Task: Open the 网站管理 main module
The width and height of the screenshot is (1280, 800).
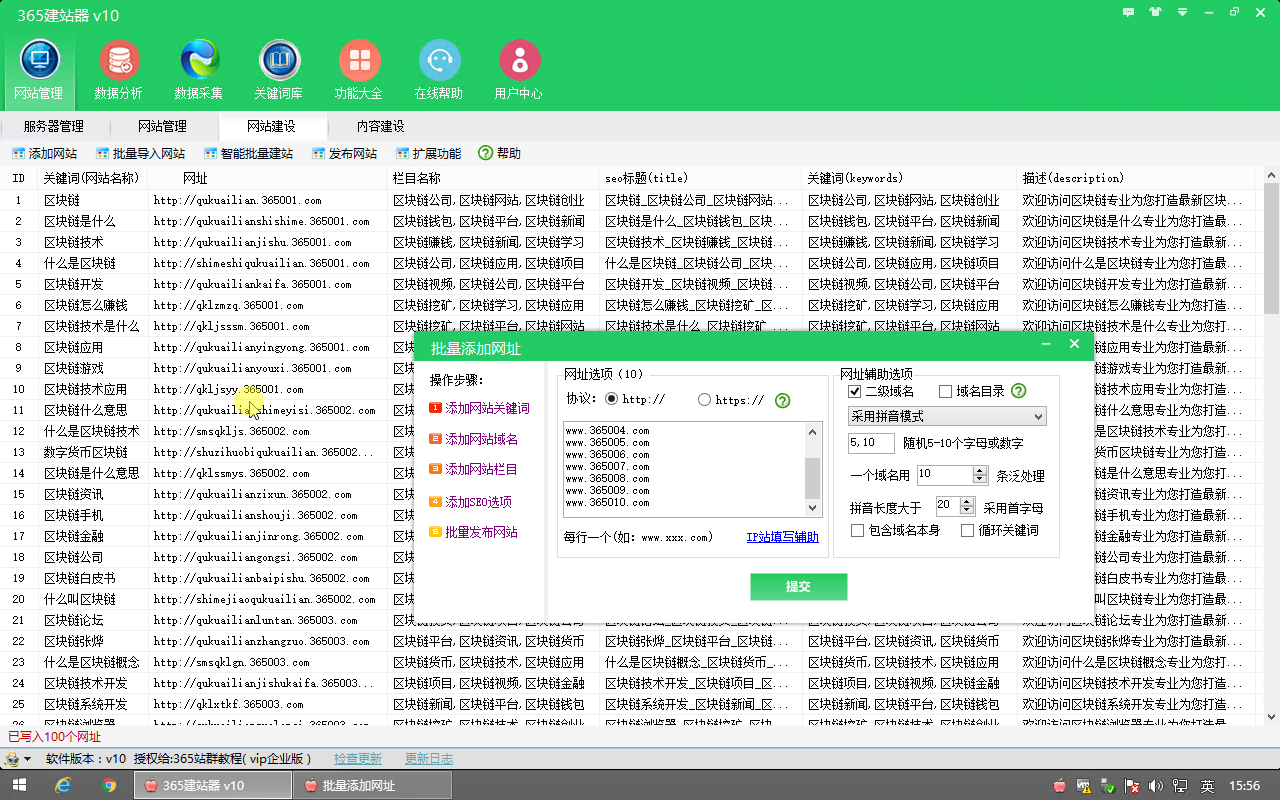Action: tap(39, 70)
